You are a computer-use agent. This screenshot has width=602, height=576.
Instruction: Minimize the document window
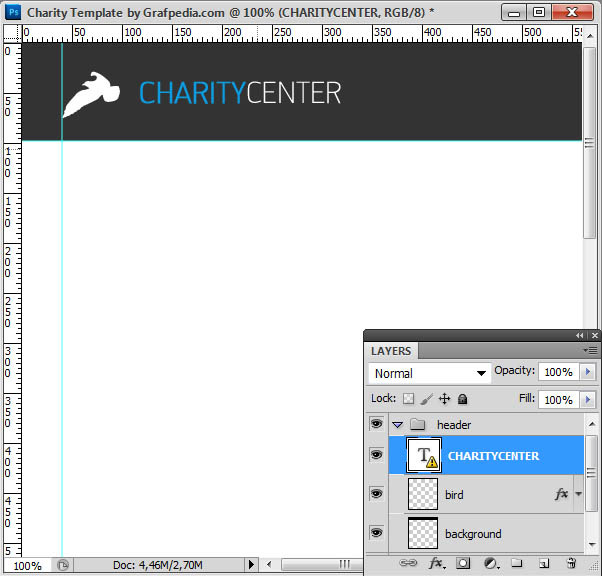[514, 12]
